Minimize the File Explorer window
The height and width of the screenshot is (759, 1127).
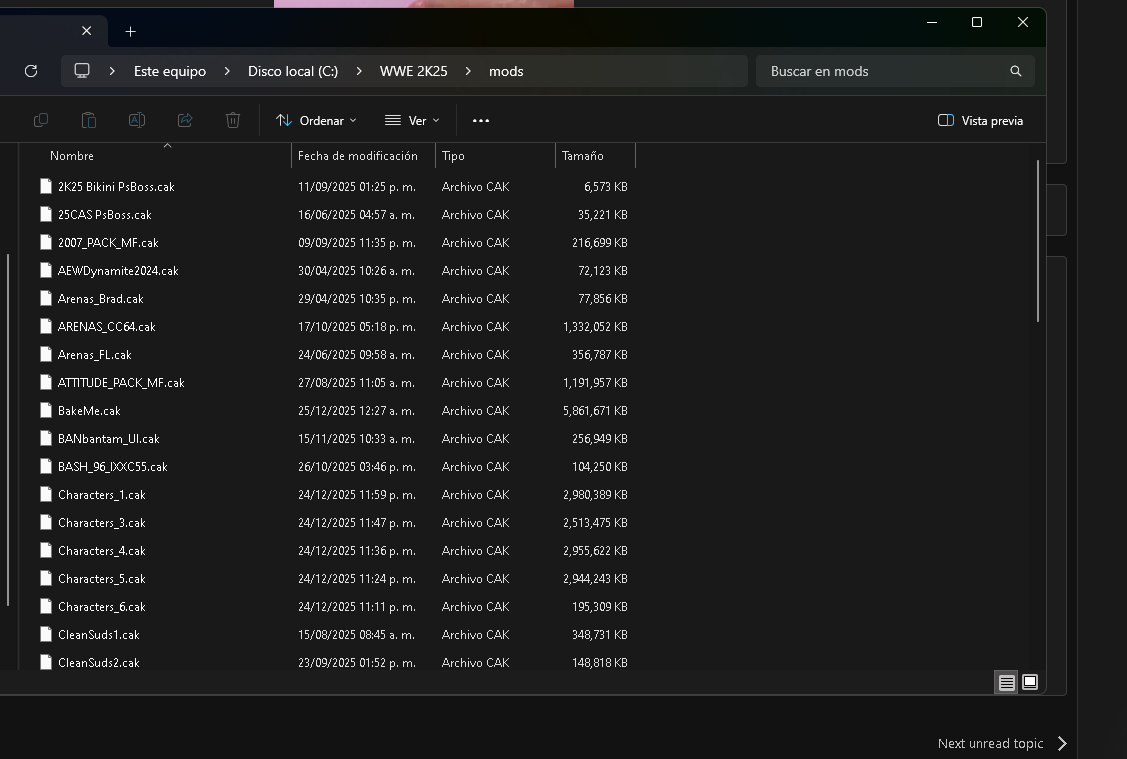[x=932, y=22]
